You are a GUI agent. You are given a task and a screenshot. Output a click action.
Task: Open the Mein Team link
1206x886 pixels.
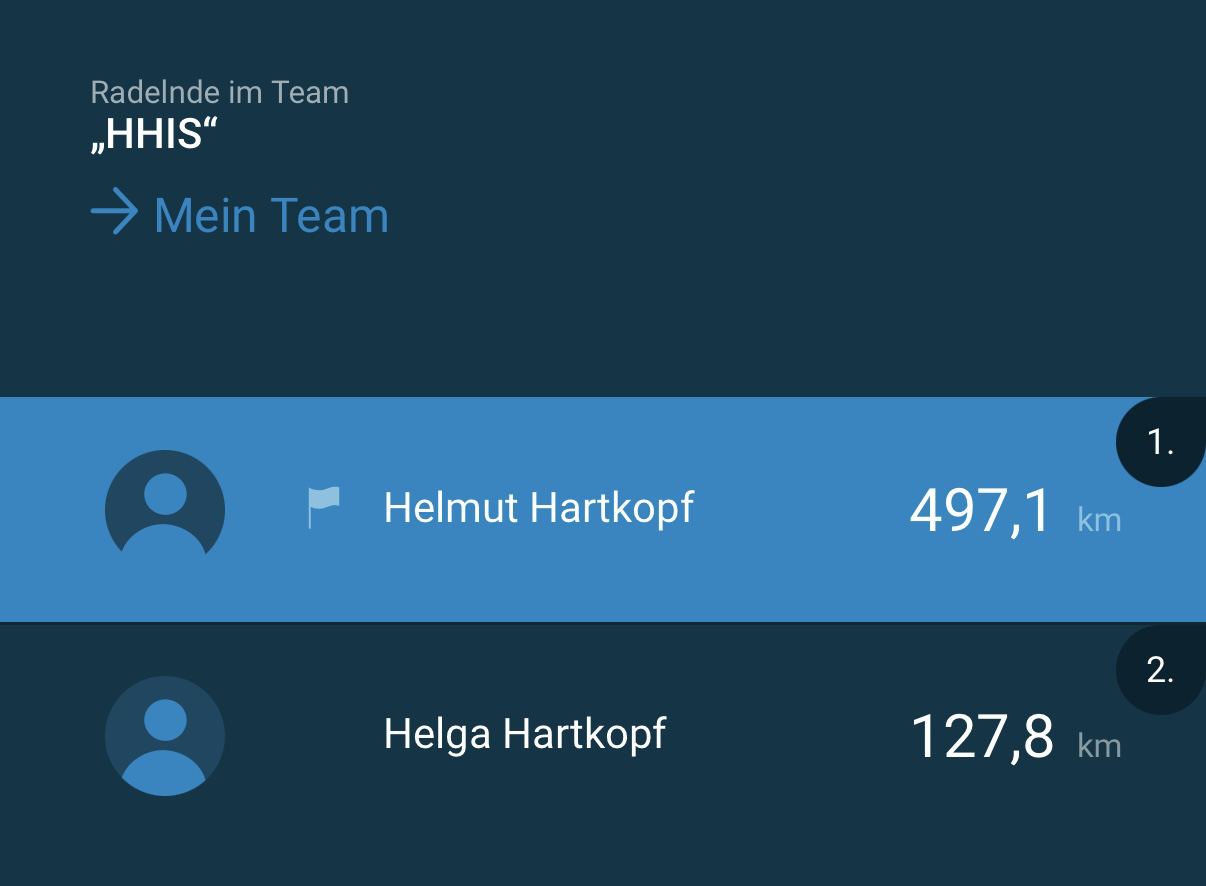click(239, 215)
